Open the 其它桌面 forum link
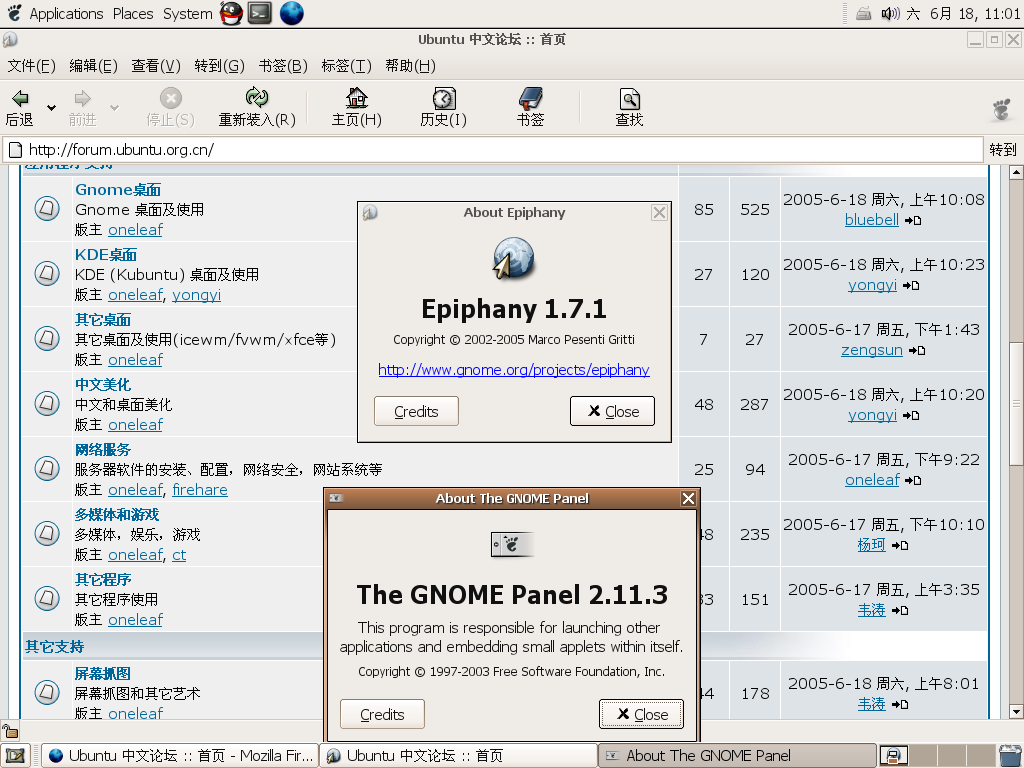1024x768 pixels. point(103,319)
